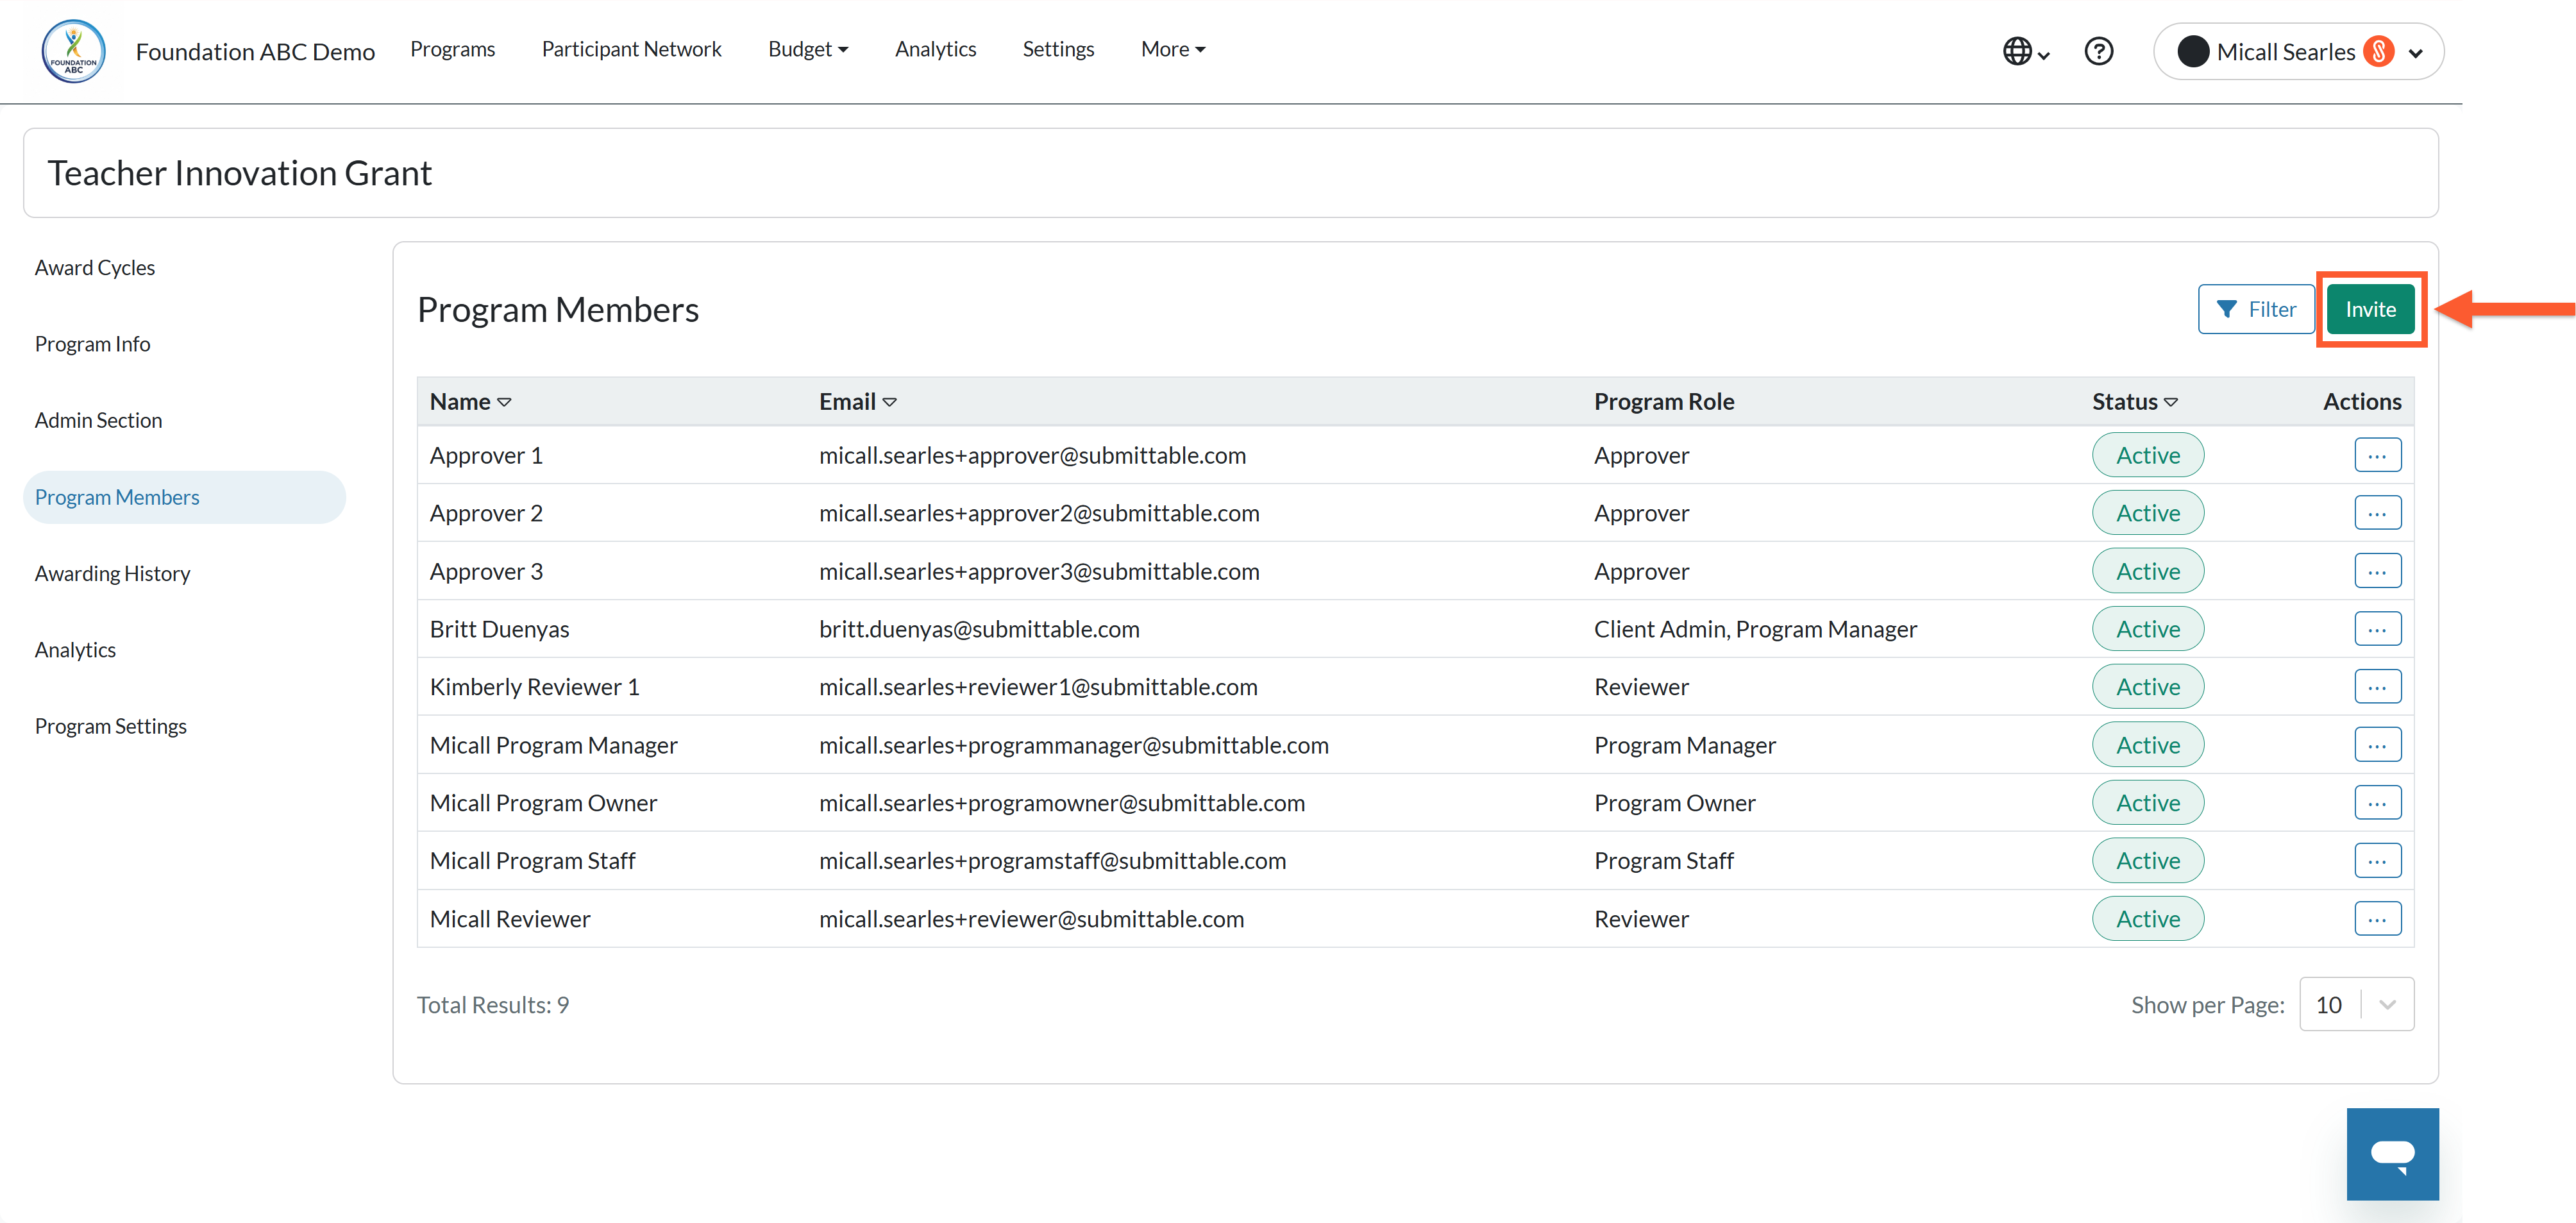The height and width of the screenshot is (1223, 2576).
Task: Click the Micall Reviewer name cell
Action: click(x=510, y=920)
